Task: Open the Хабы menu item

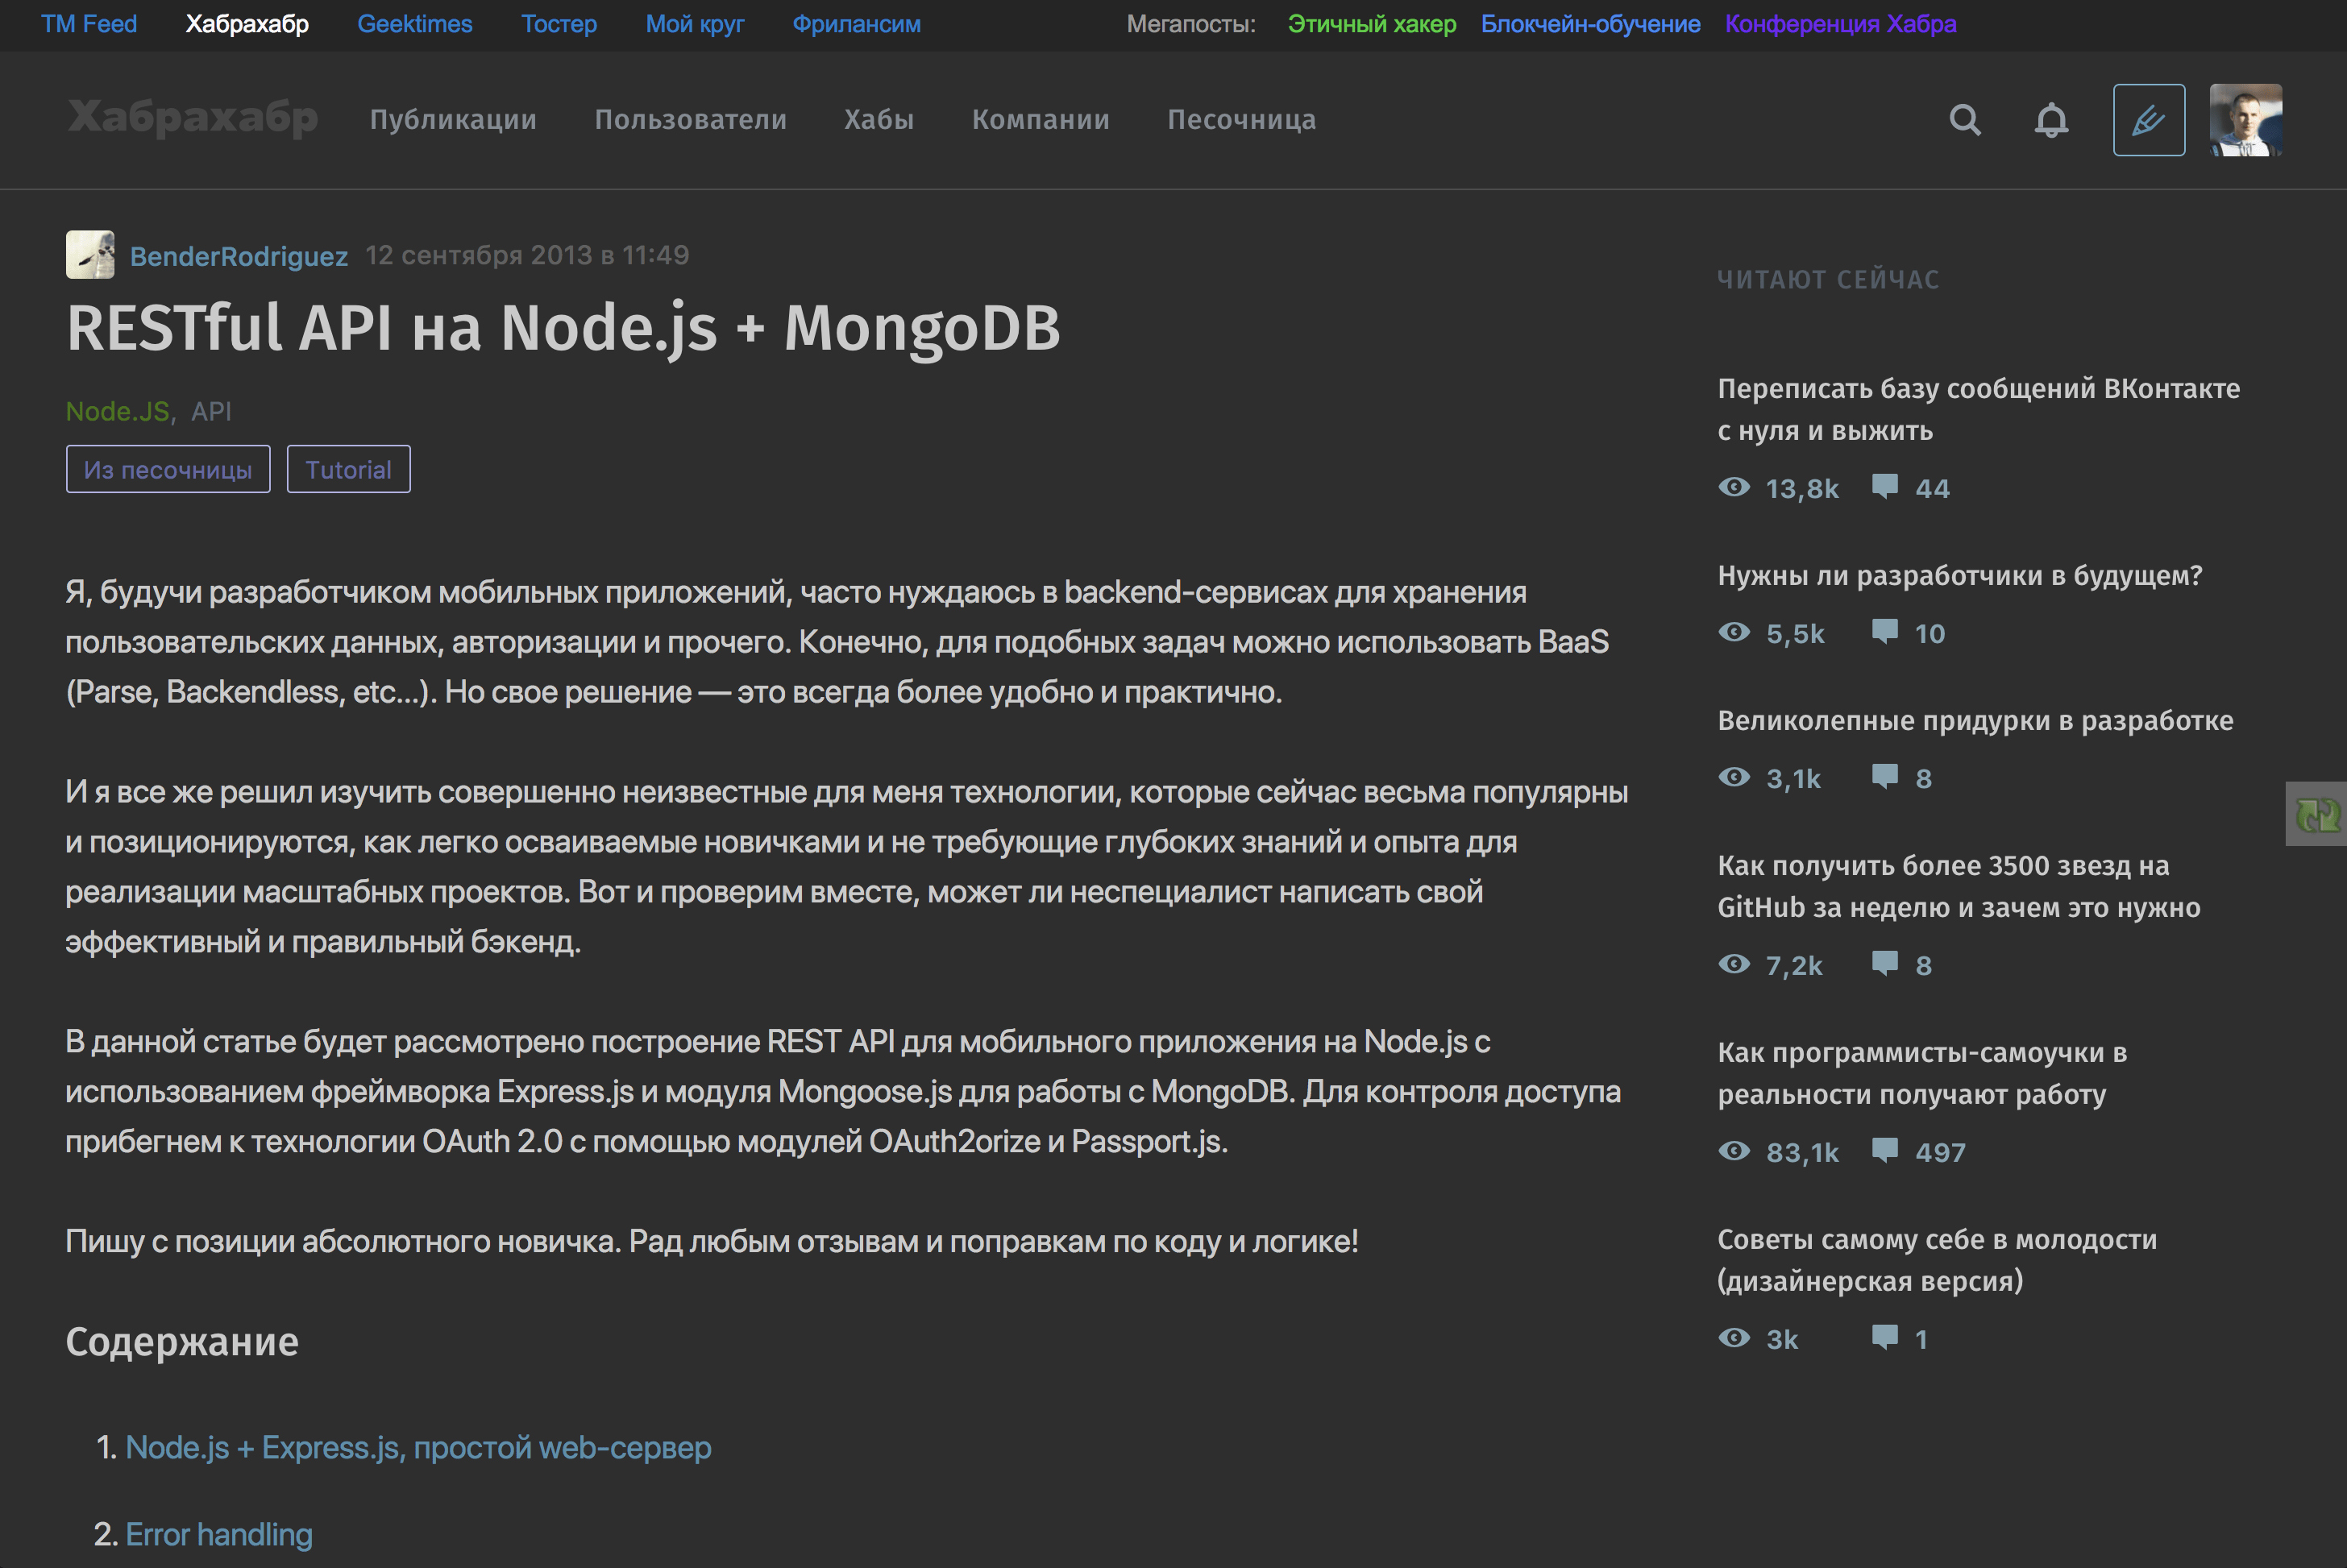Action: (x=878, y=120)
